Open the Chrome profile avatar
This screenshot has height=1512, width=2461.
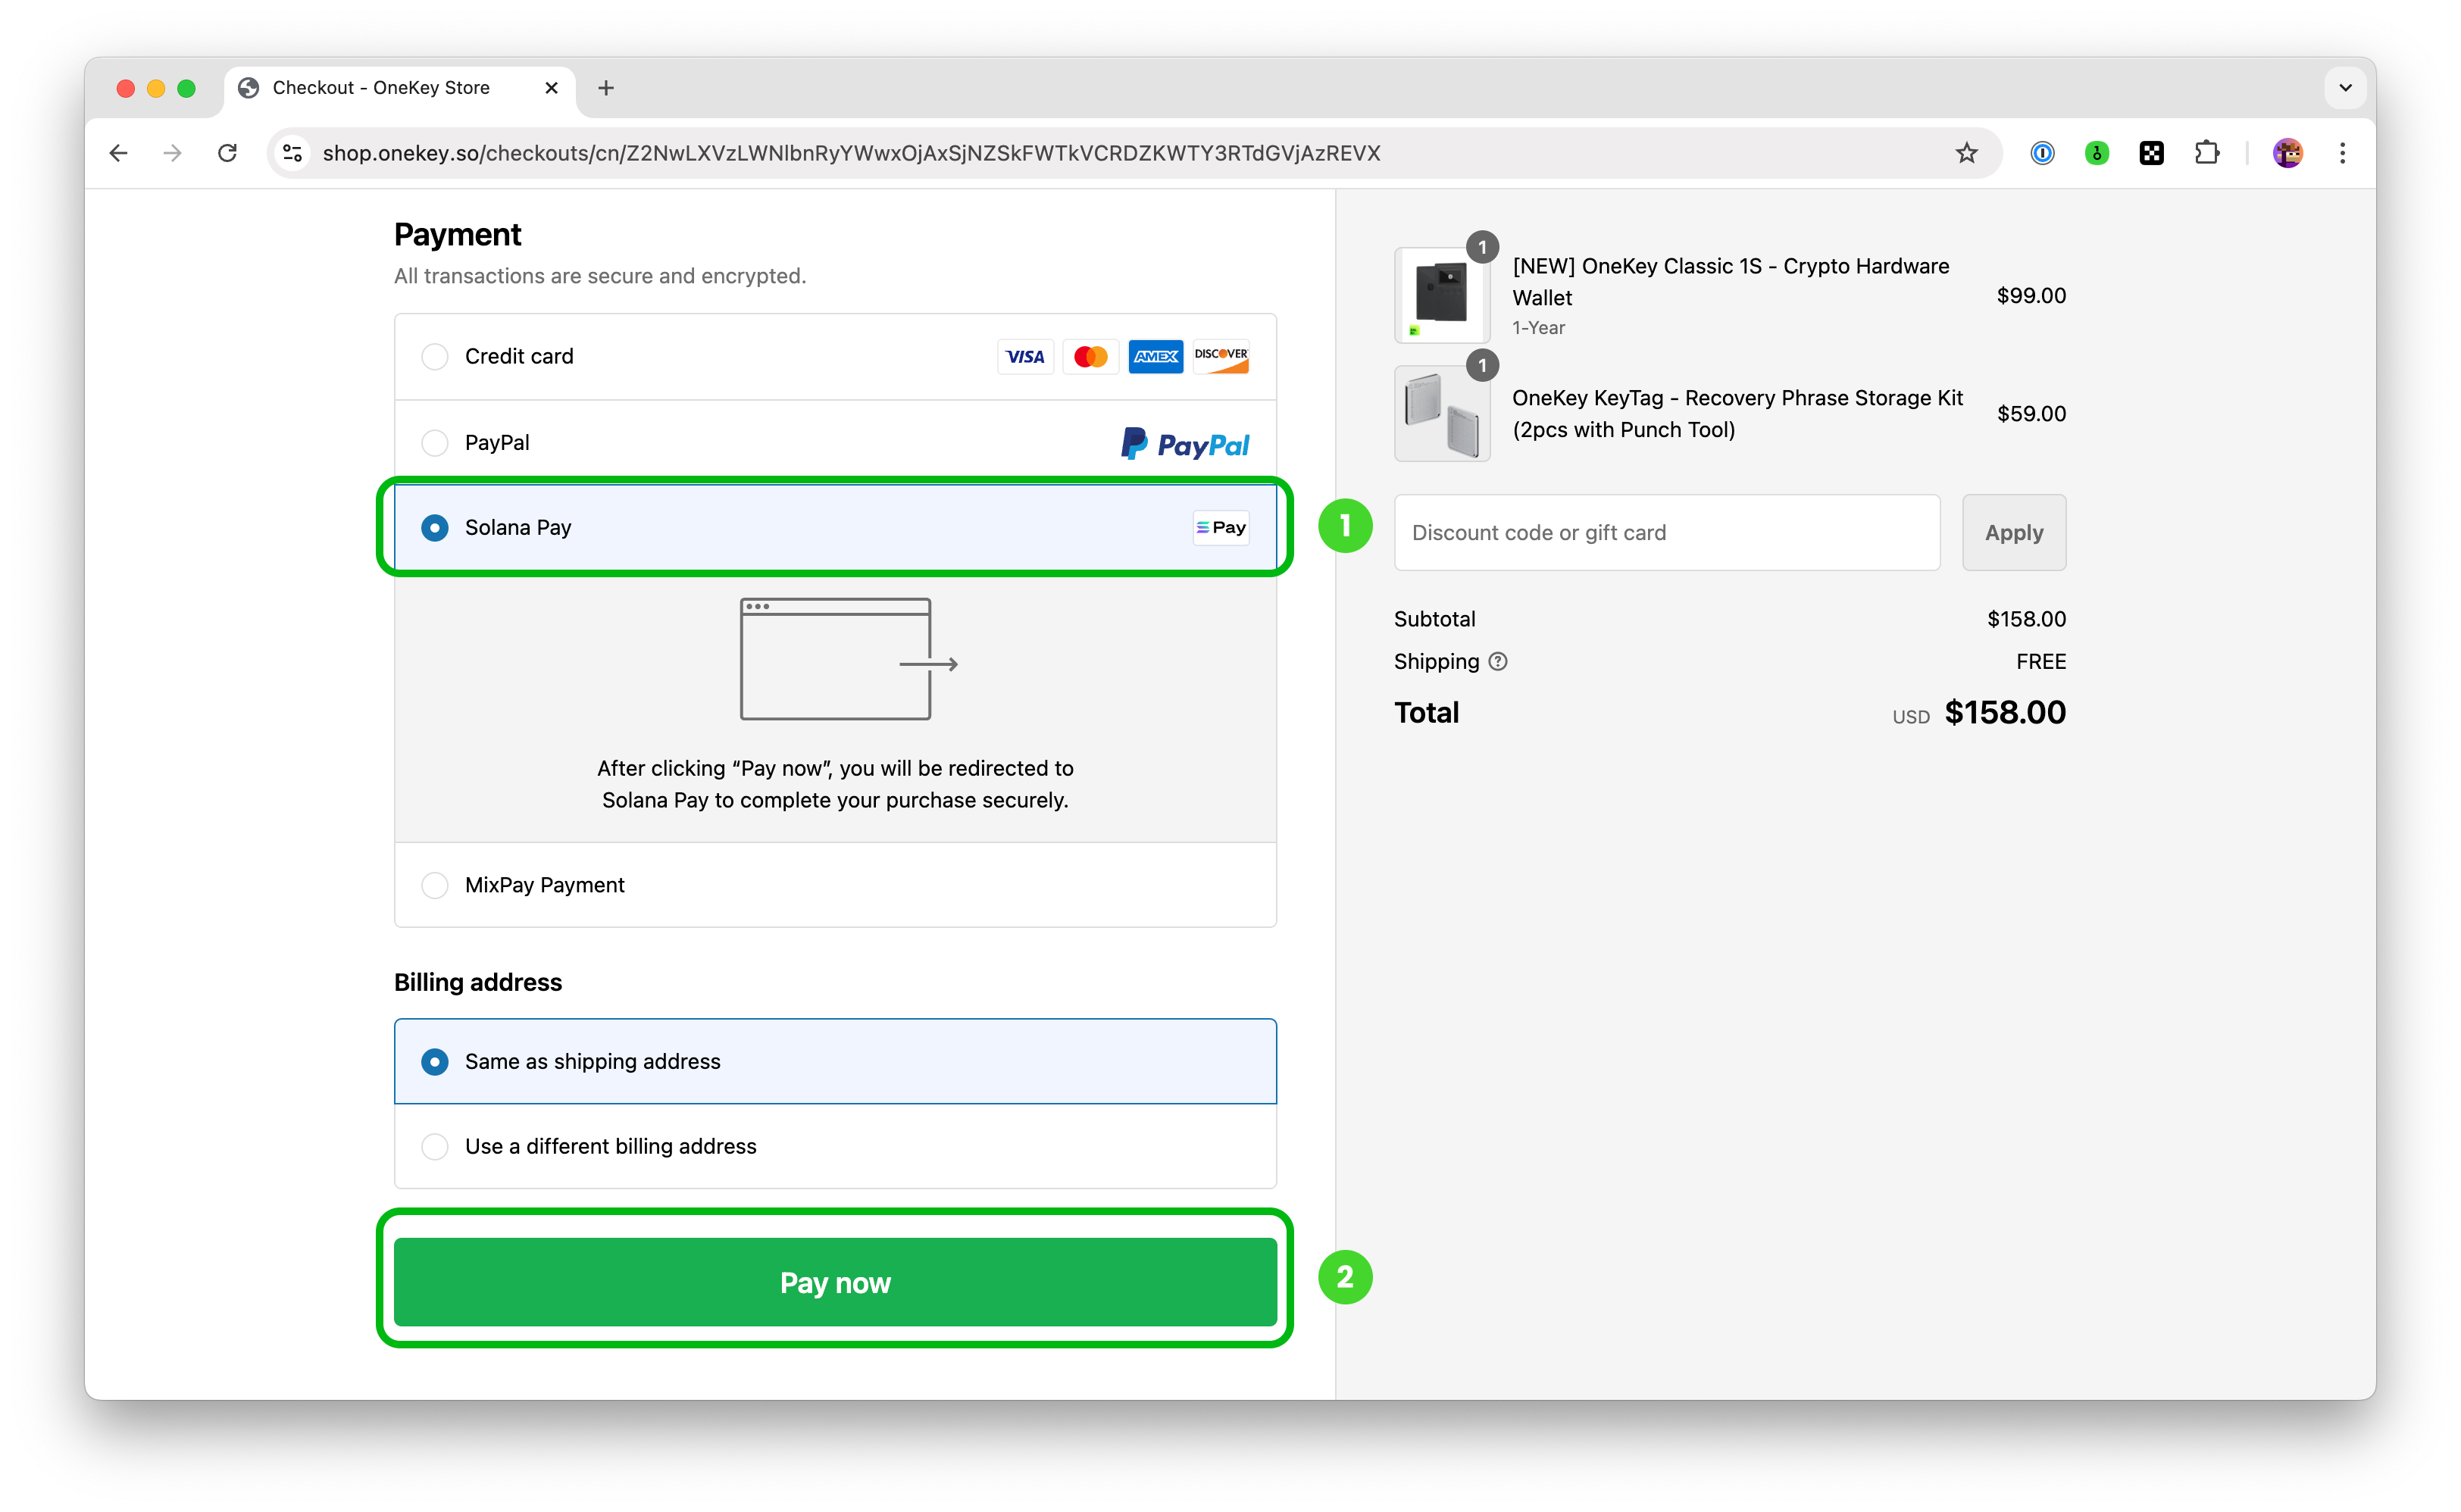point(2287,152)
